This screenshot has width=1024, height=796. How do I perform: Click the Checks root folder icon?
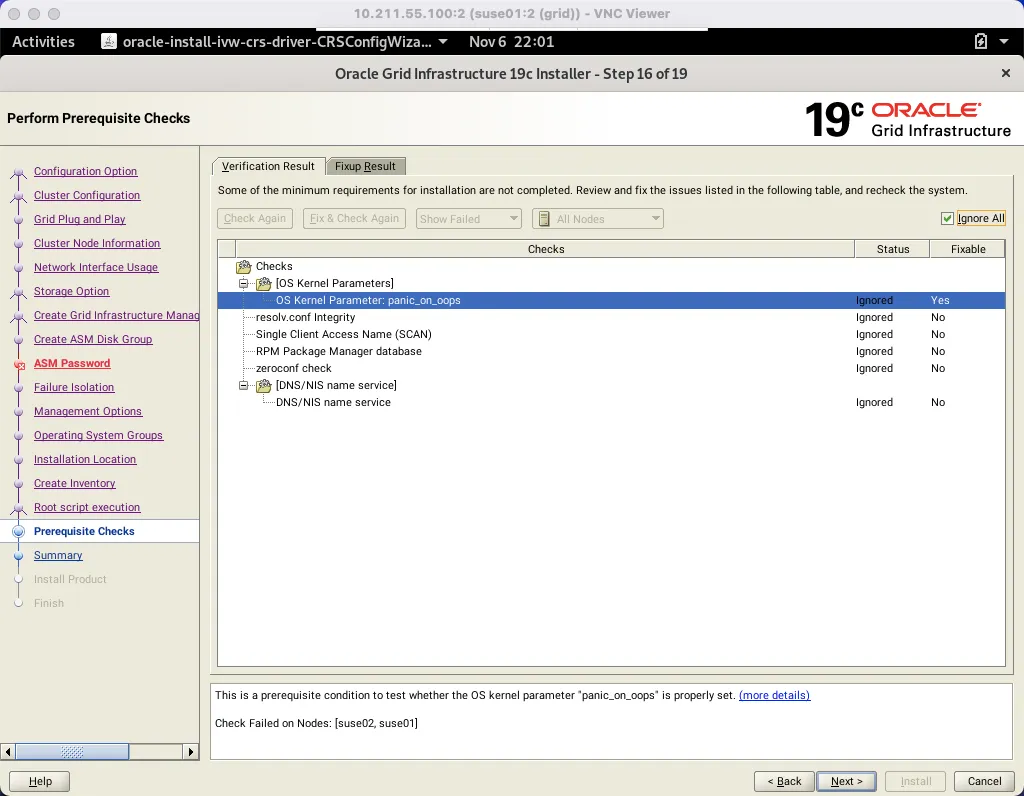pos(243,266)
